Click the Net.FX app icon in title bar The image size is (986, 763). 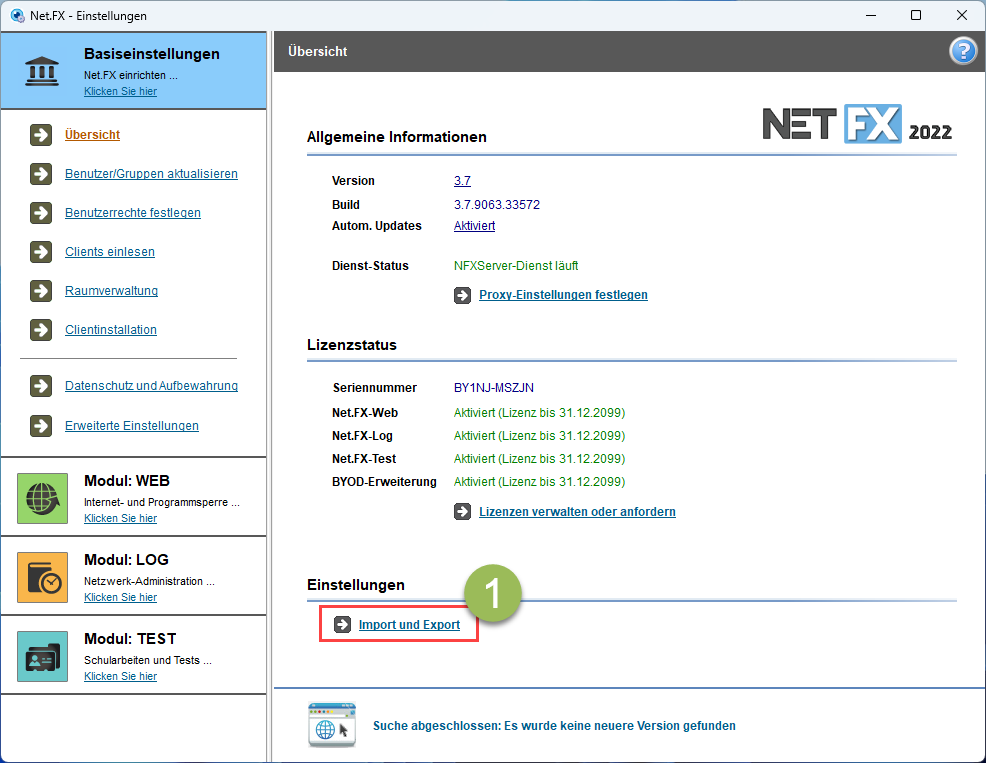coord(18,15)
